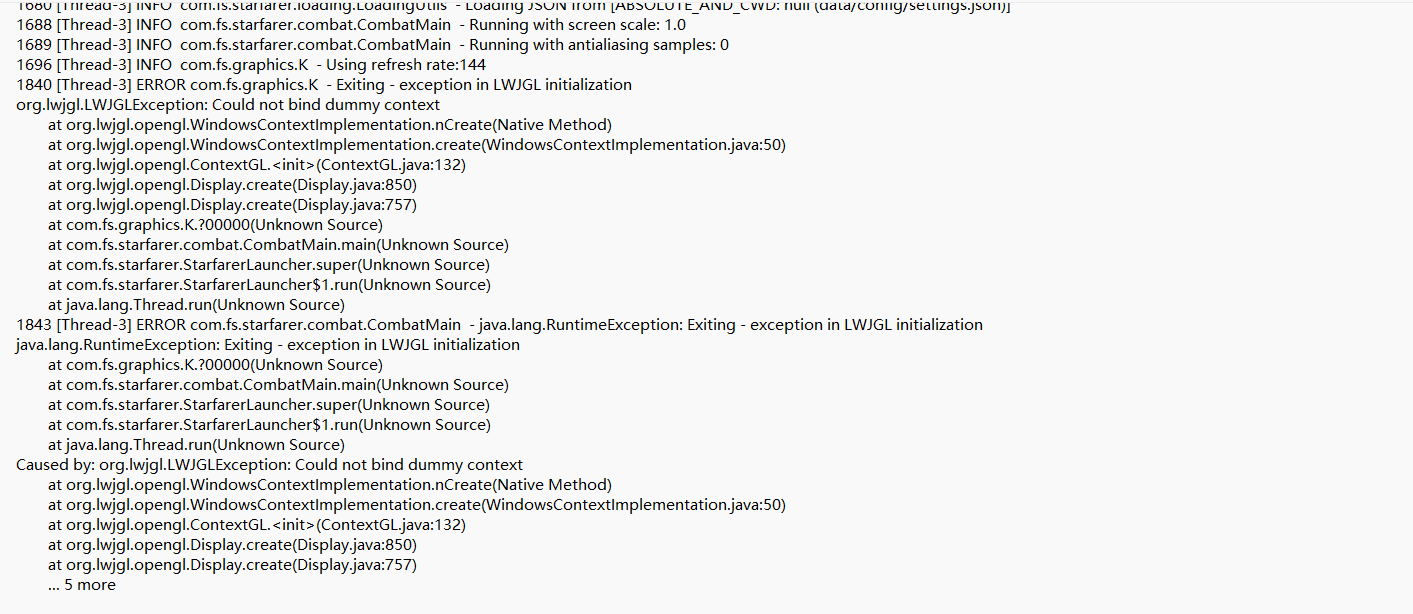Click the 1840 ERROR com.fs.graphics.K line
The height and width of the screenshot is (614, 1413).
click(324, 85)
